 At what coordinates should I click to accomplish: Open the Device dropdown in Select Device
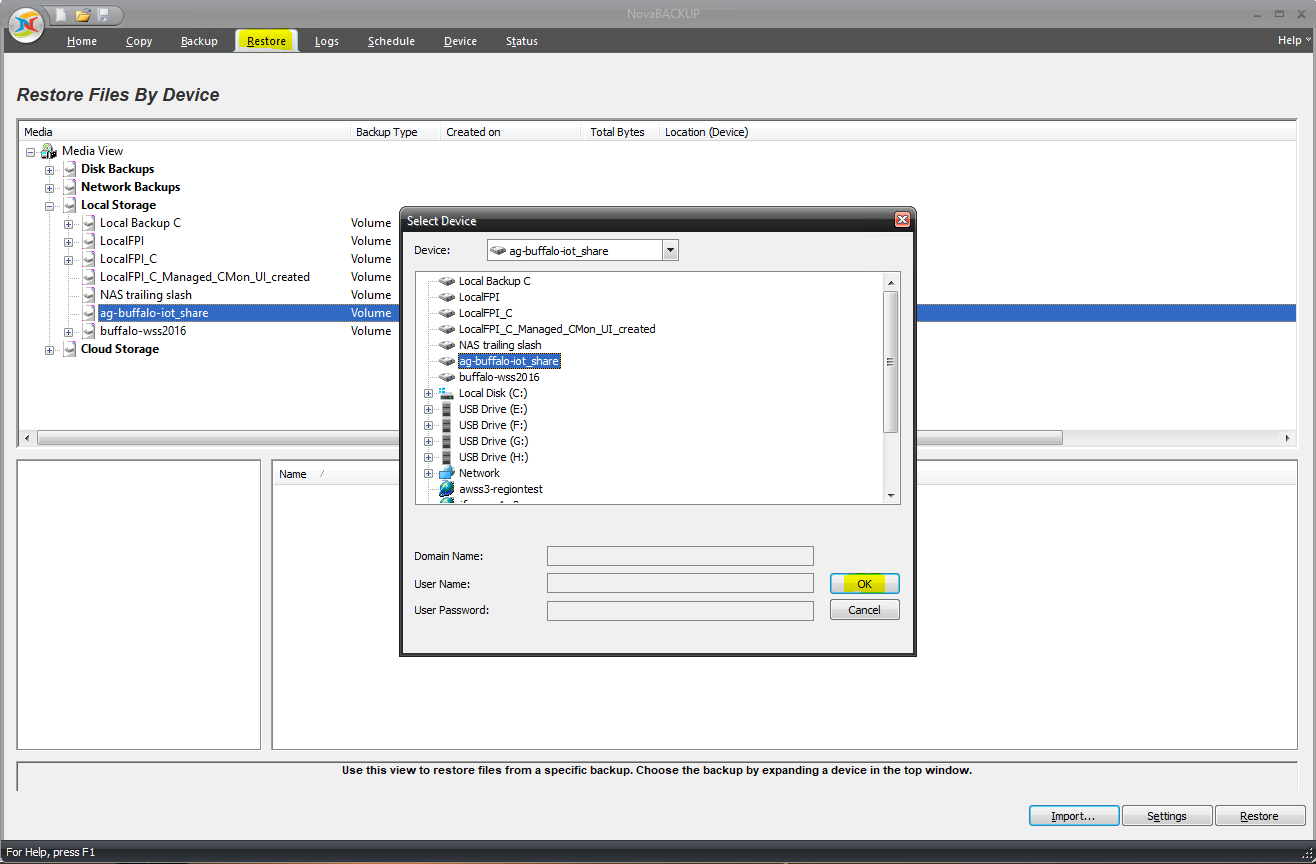click(x=670, y=251)
